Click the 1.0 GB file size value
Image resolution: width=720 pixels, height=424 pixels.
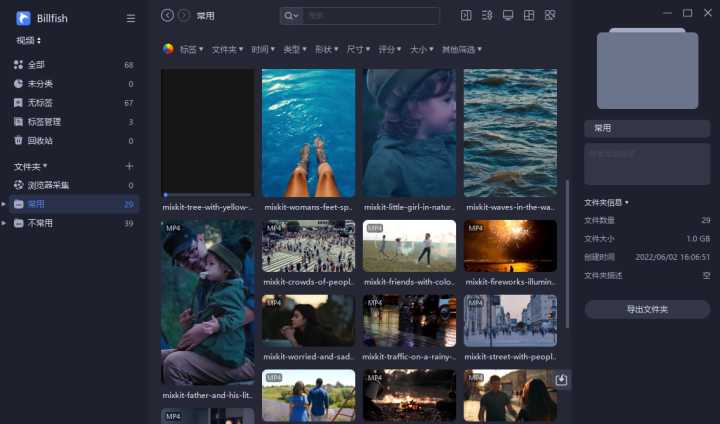(698, 238)
